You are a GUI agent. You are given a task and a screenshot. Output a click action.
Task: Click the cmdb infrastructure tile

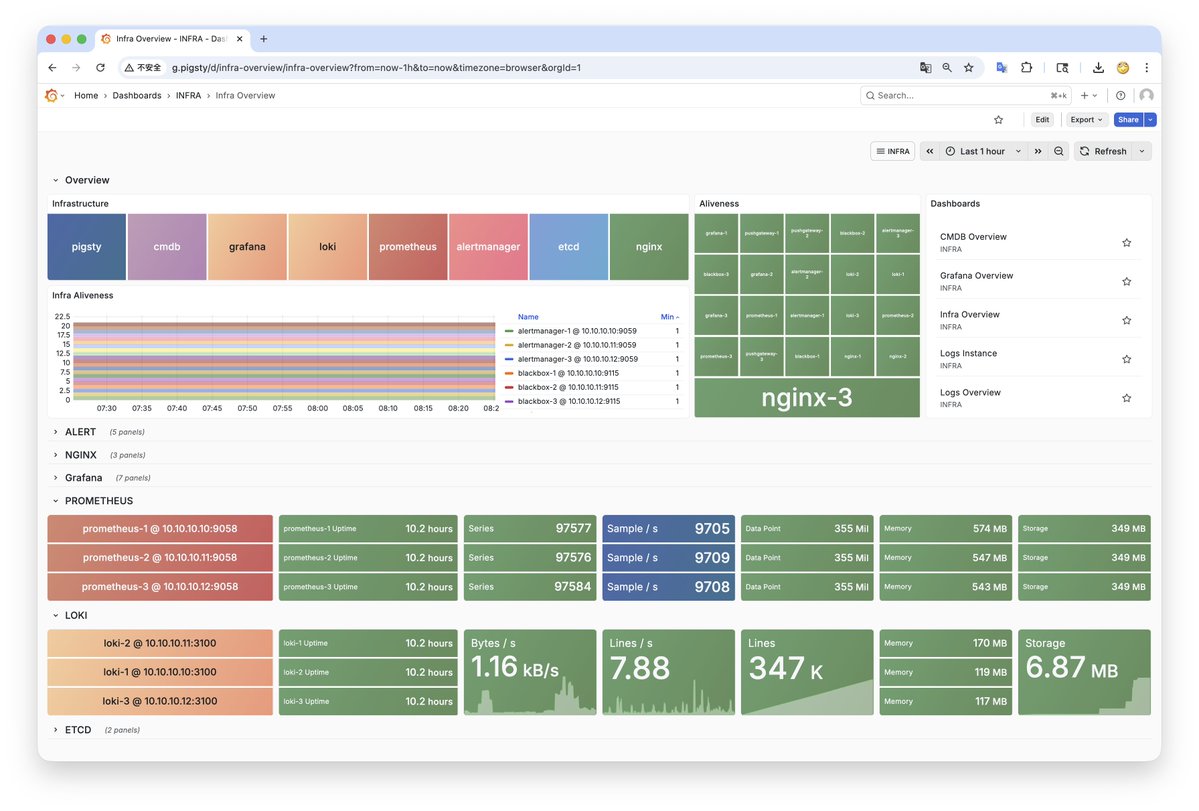click(x=167, y=247)
